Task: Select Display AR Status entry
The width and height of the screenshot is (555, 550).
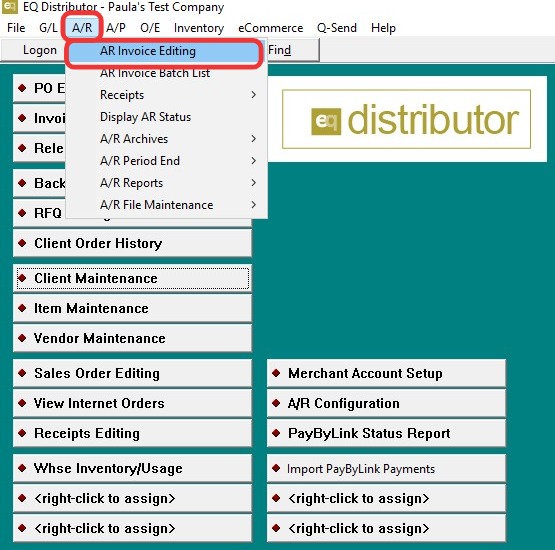Action: (166, 117)
